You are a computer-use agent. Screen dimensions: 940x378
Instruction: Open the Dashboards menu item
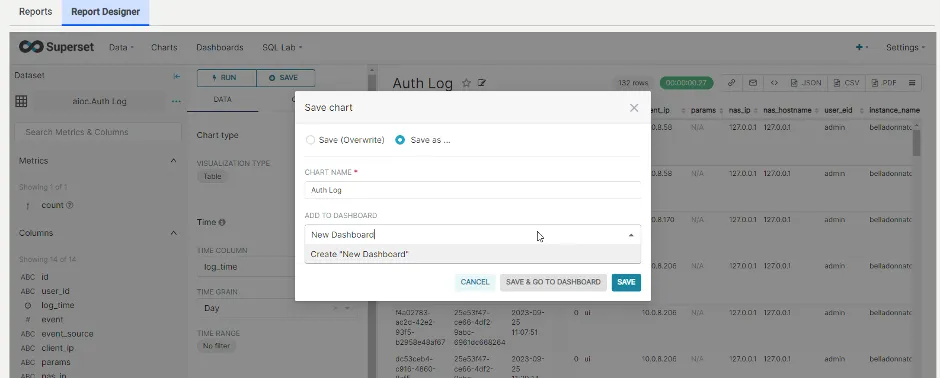click(x=219, y=47)
